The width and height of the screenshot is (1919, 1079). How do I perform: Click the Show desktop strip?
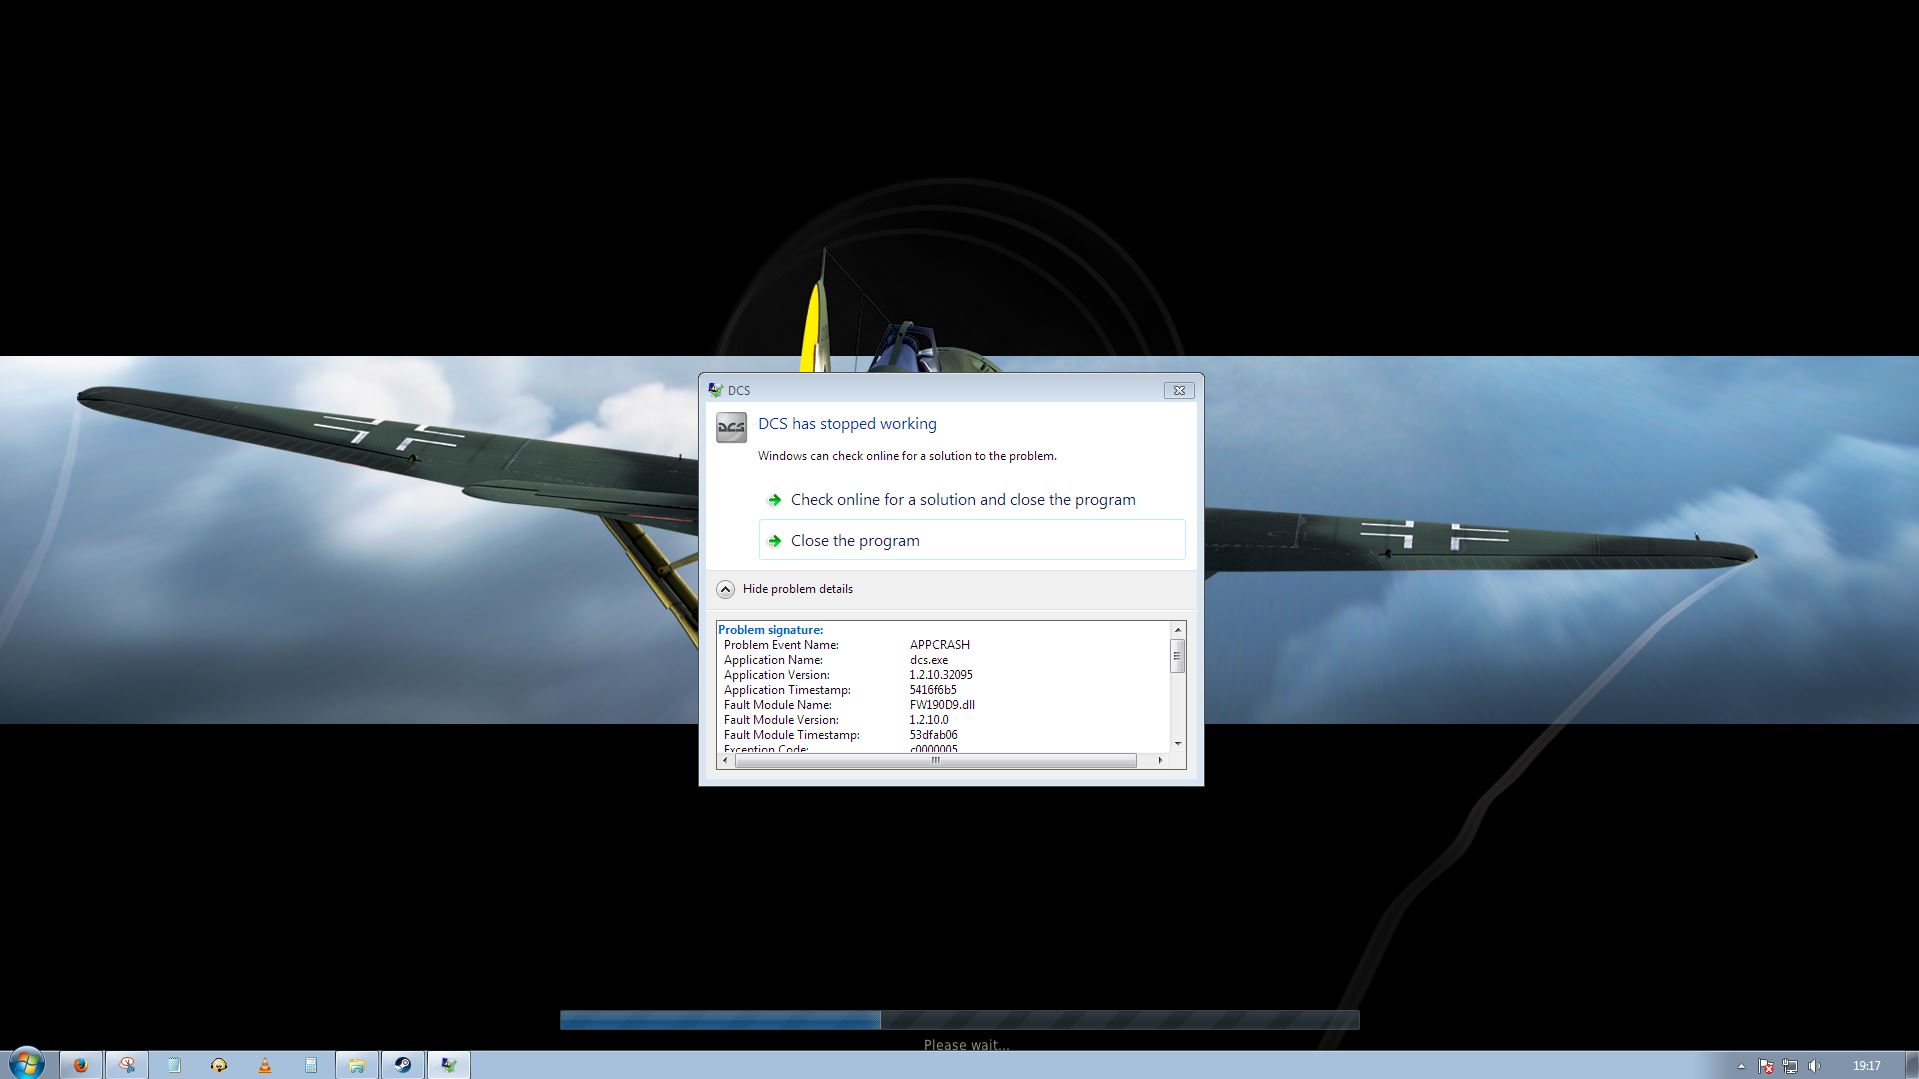coord(1911,1065)
